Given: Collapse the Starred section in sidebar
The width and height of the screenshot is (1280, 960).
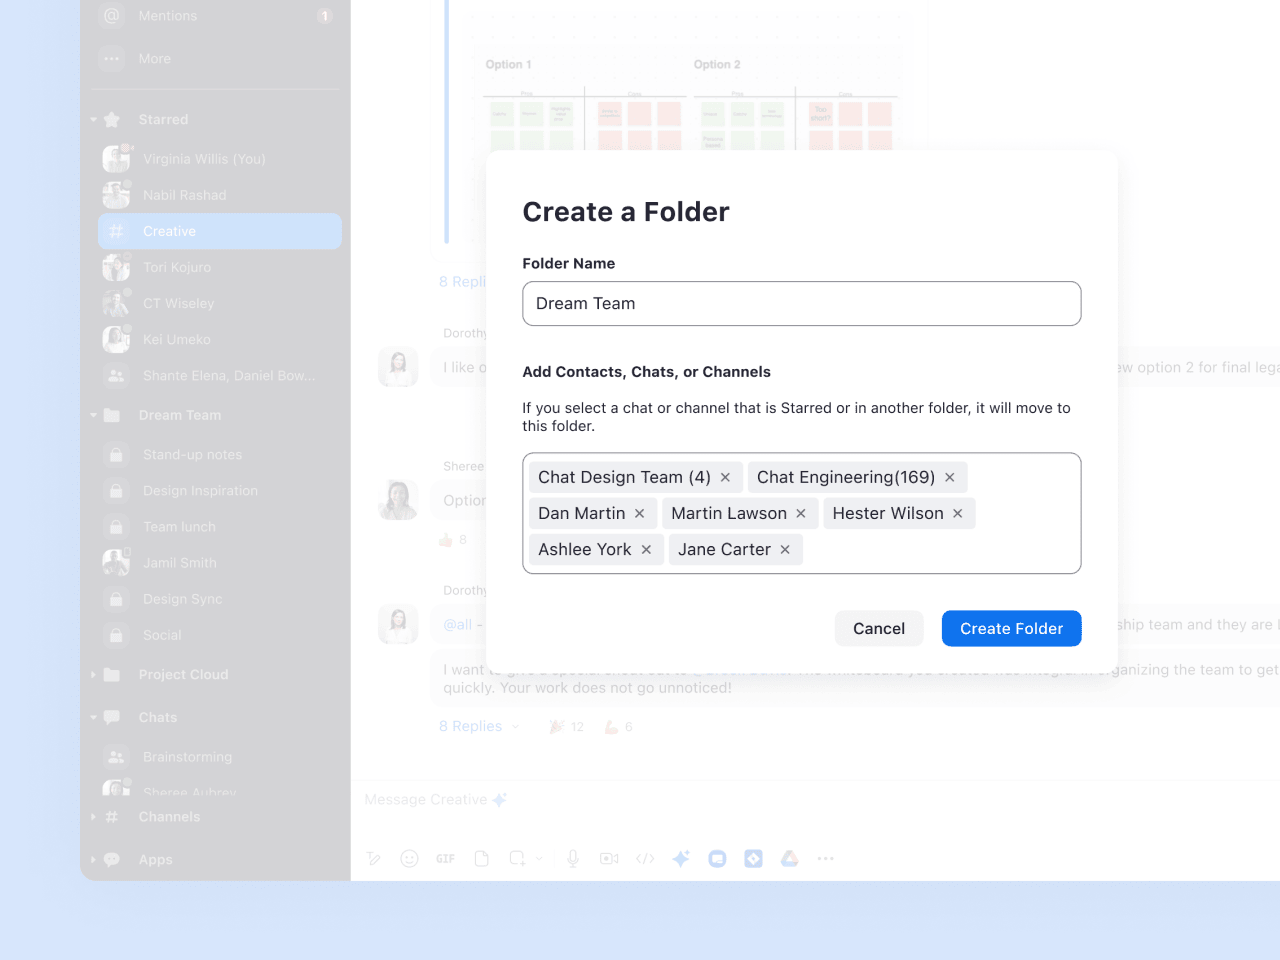Looking at the screenshot, I should pyautogui.click(x=94, y=120).
